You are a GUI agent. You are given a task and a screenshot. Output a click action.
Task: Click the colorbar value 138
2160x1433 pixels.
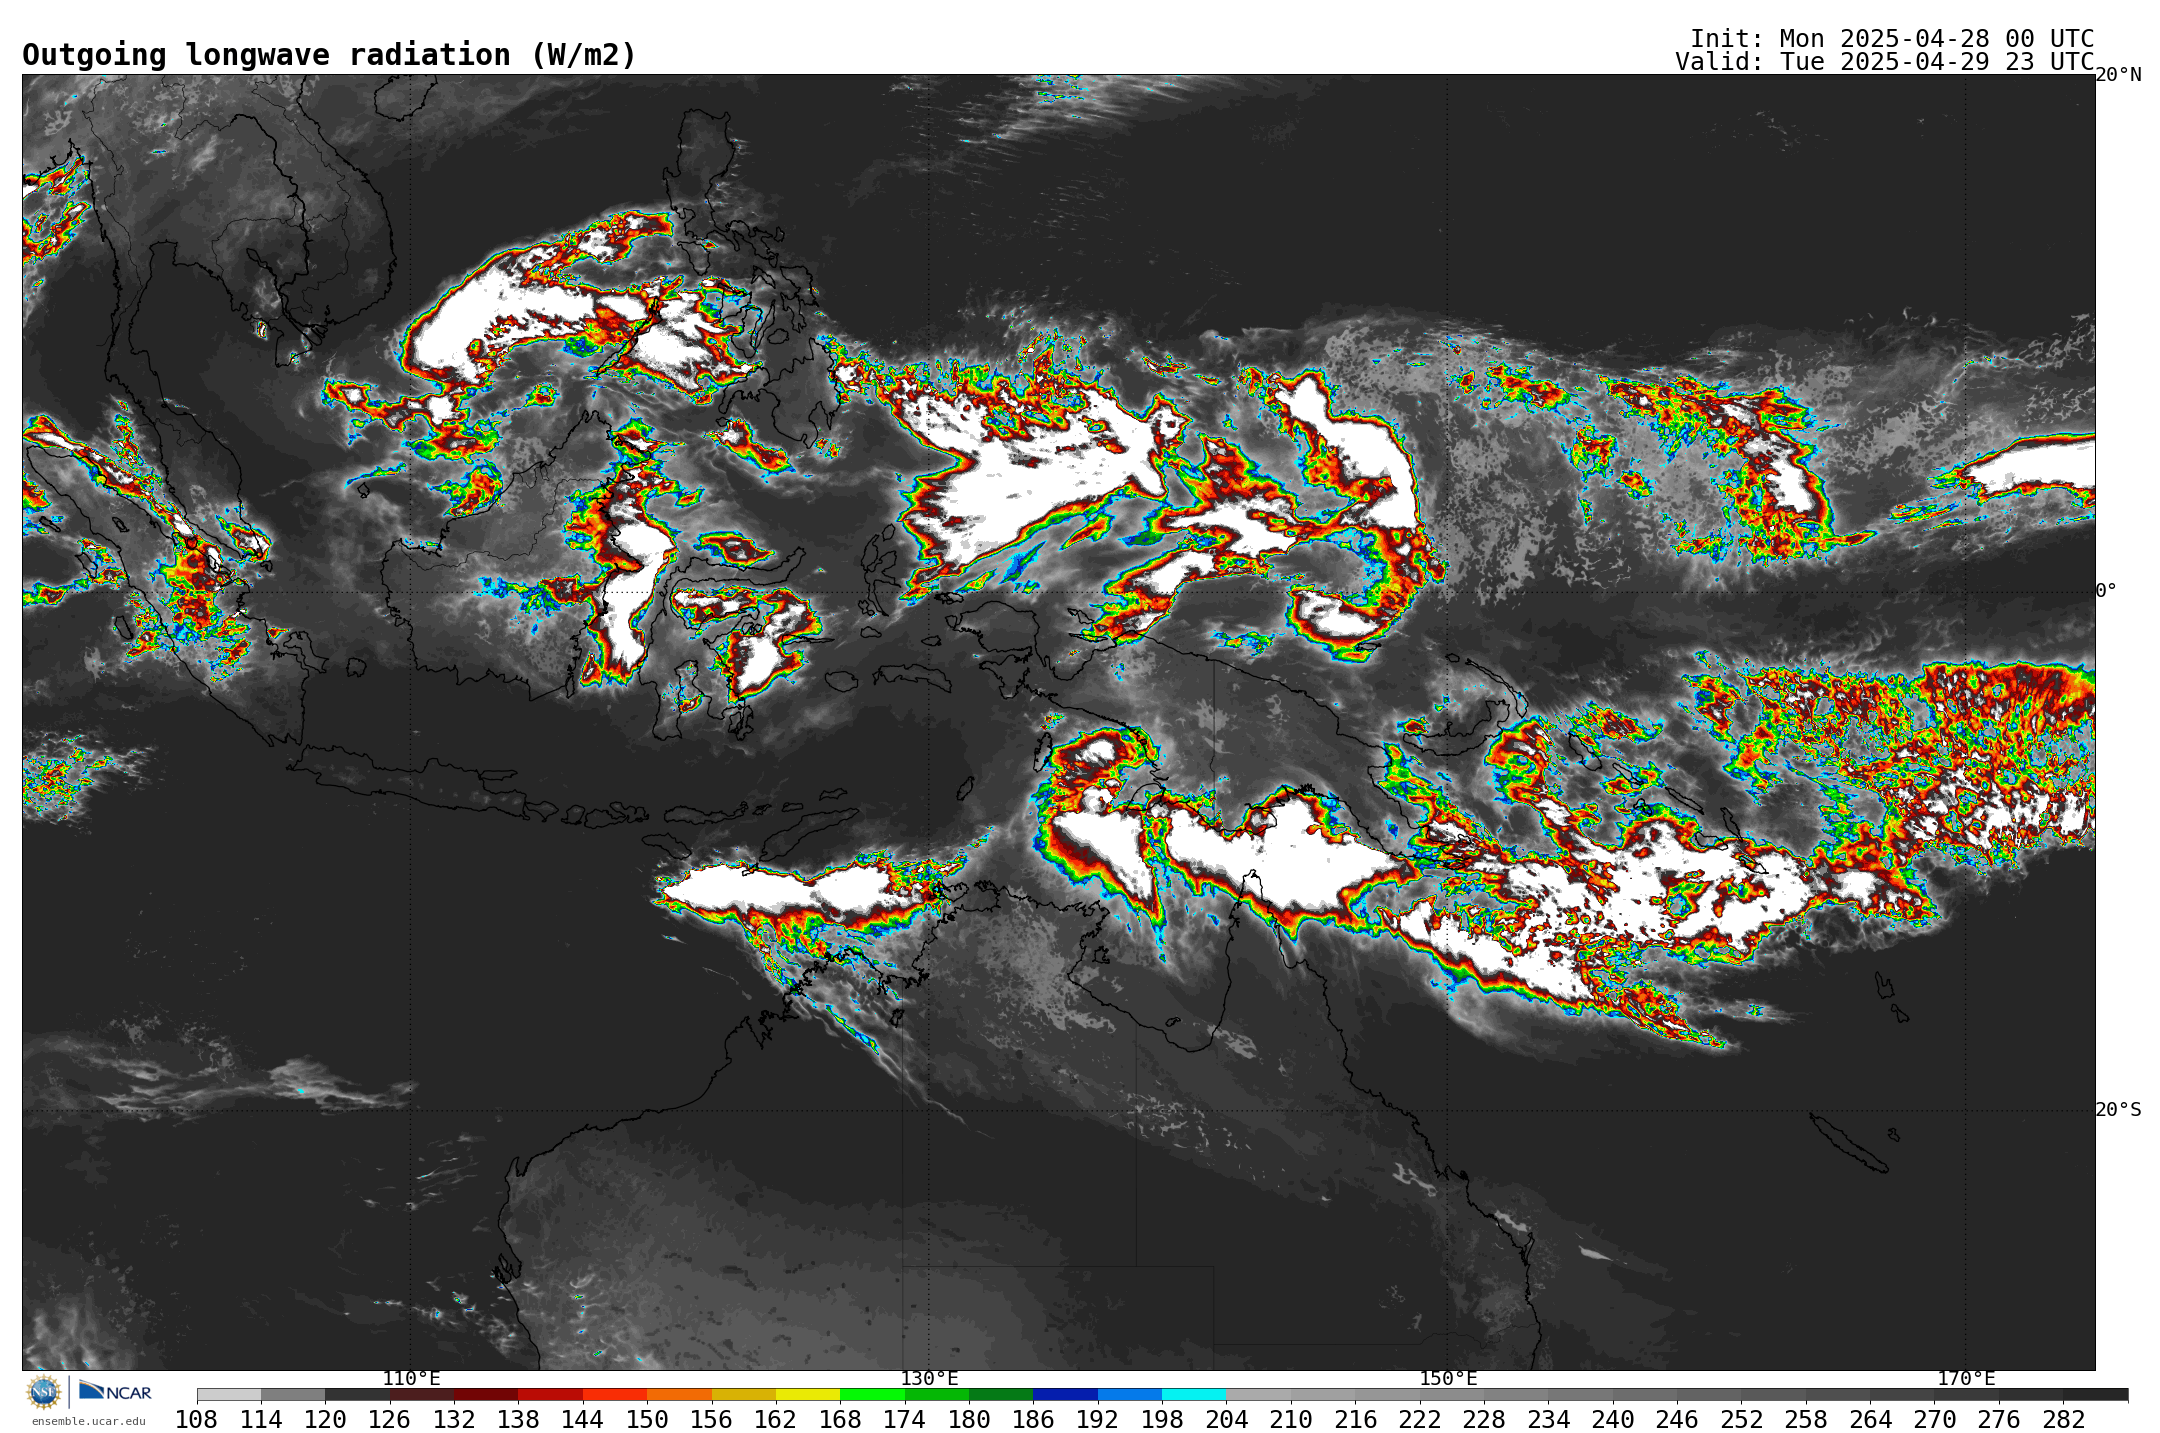[518, 1420]
